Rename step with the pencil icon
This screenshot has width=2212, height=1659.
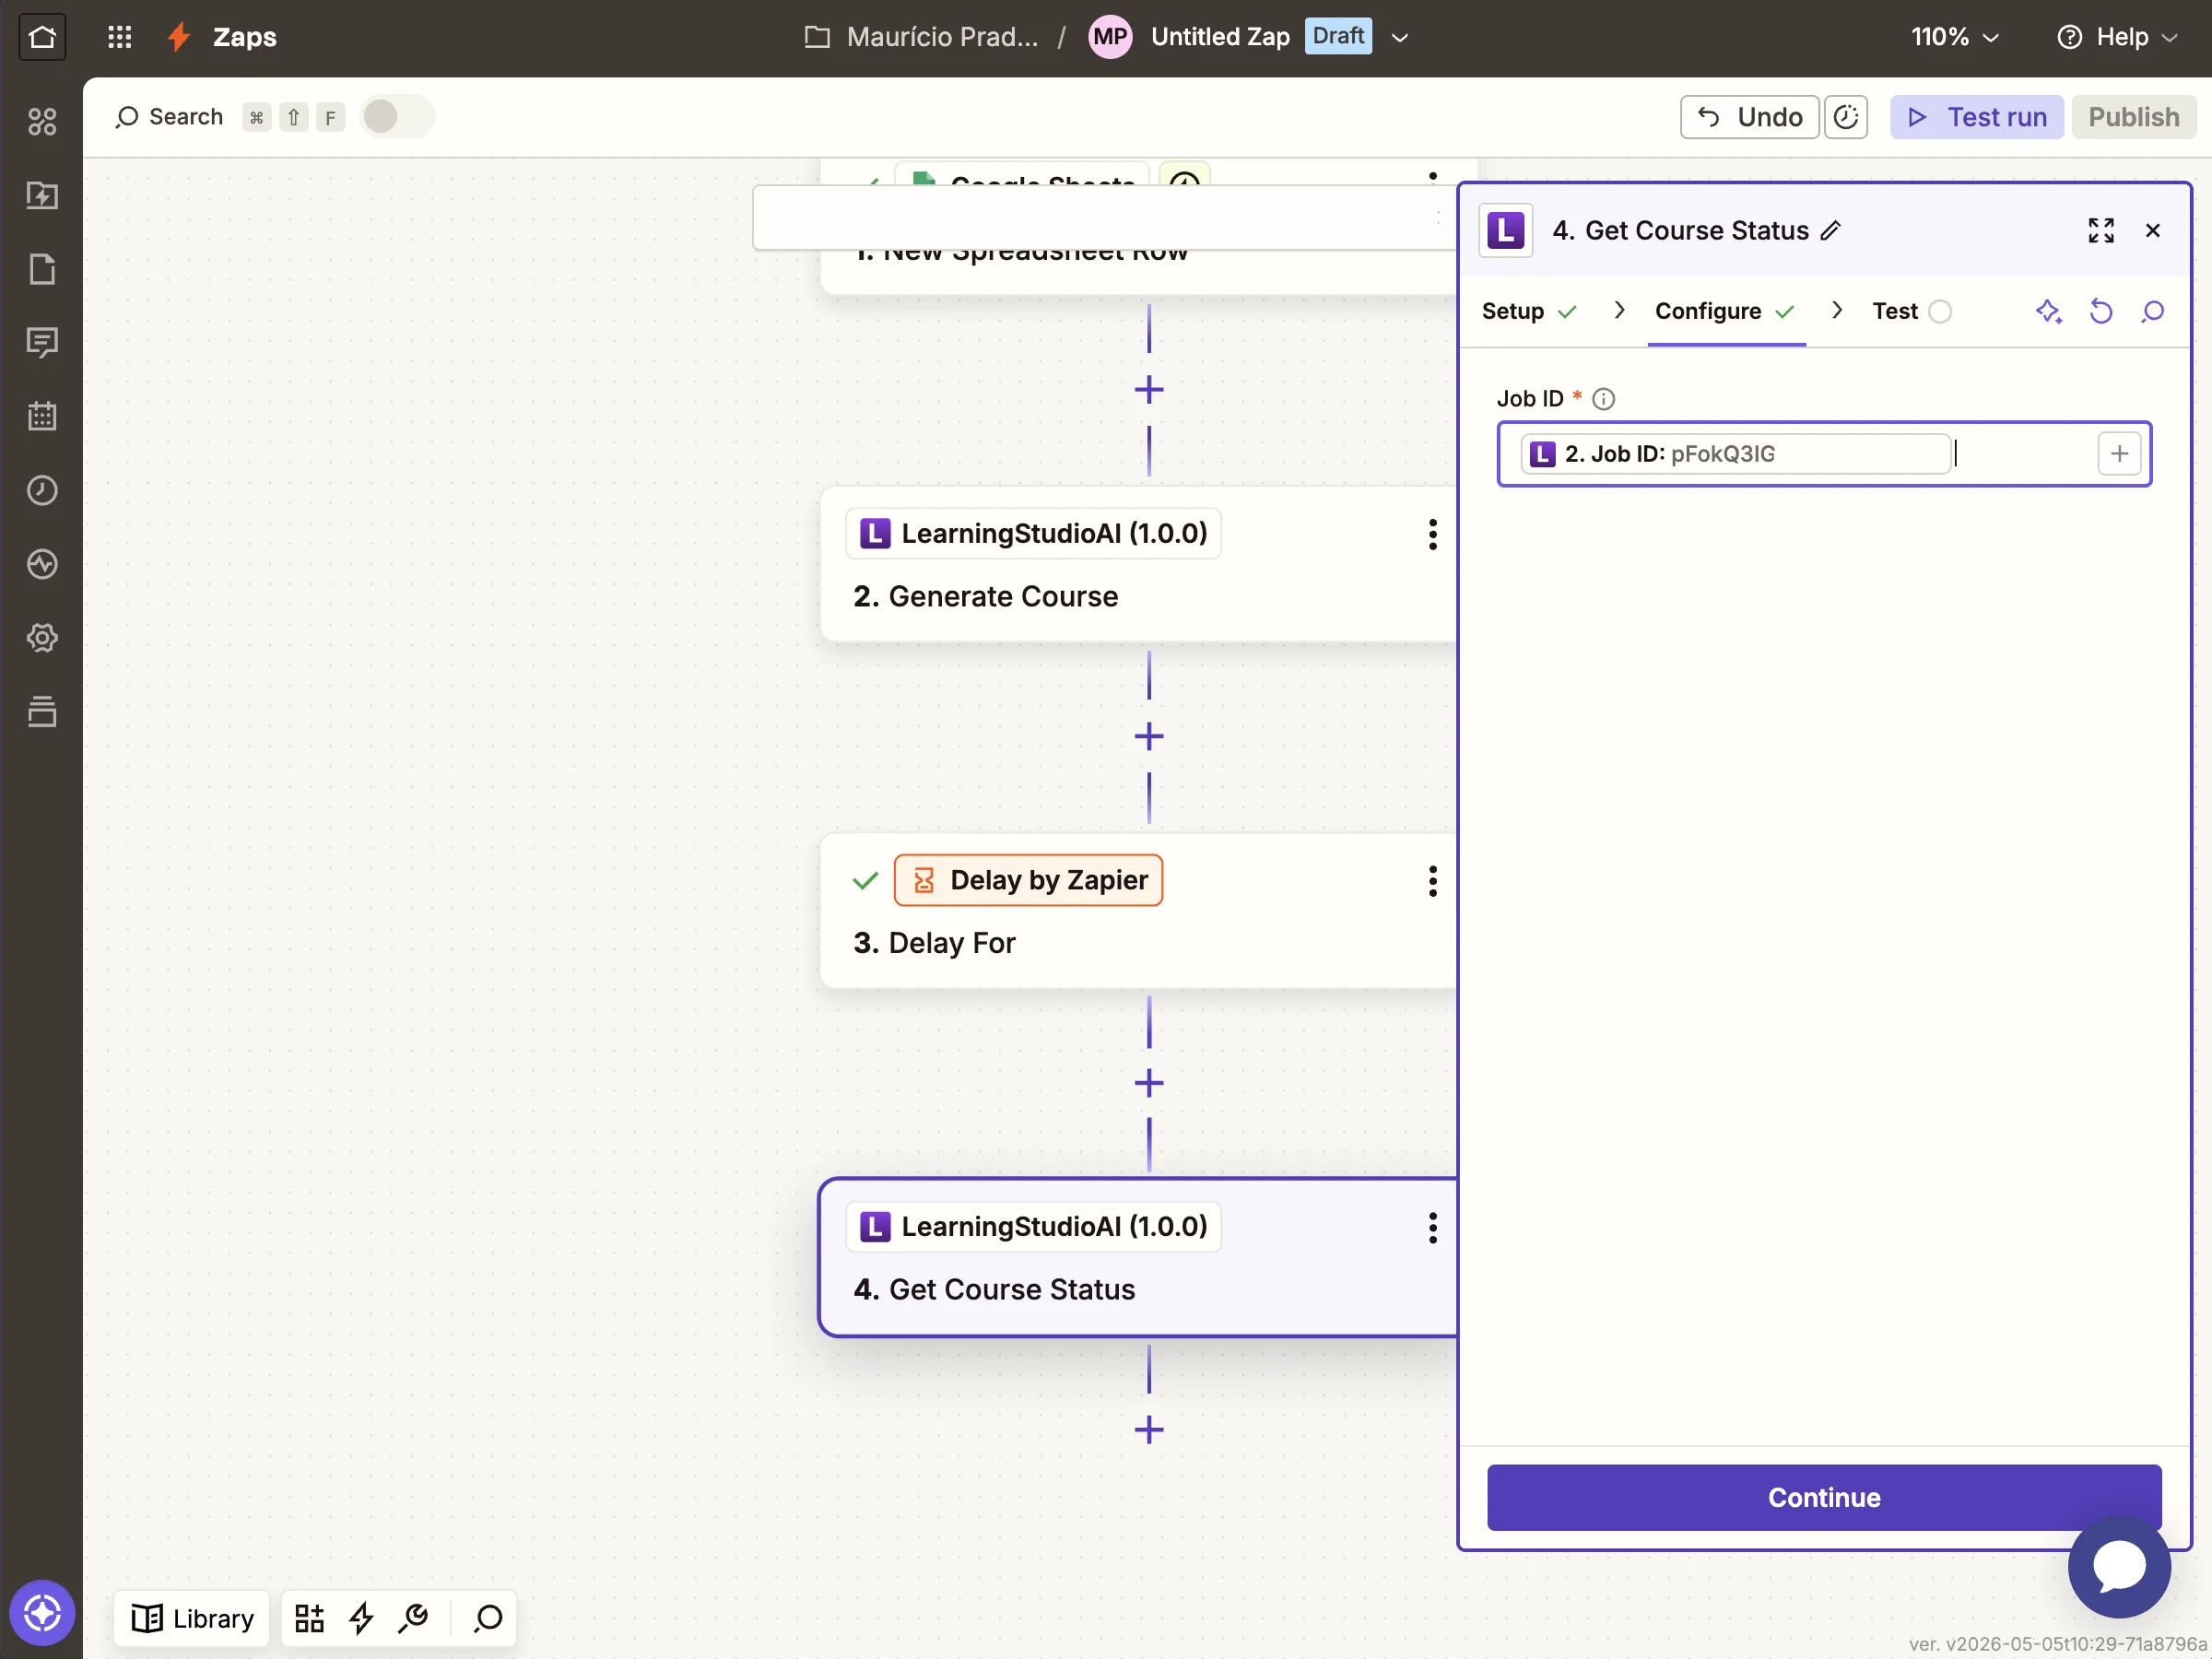[x=1830, y=231]
